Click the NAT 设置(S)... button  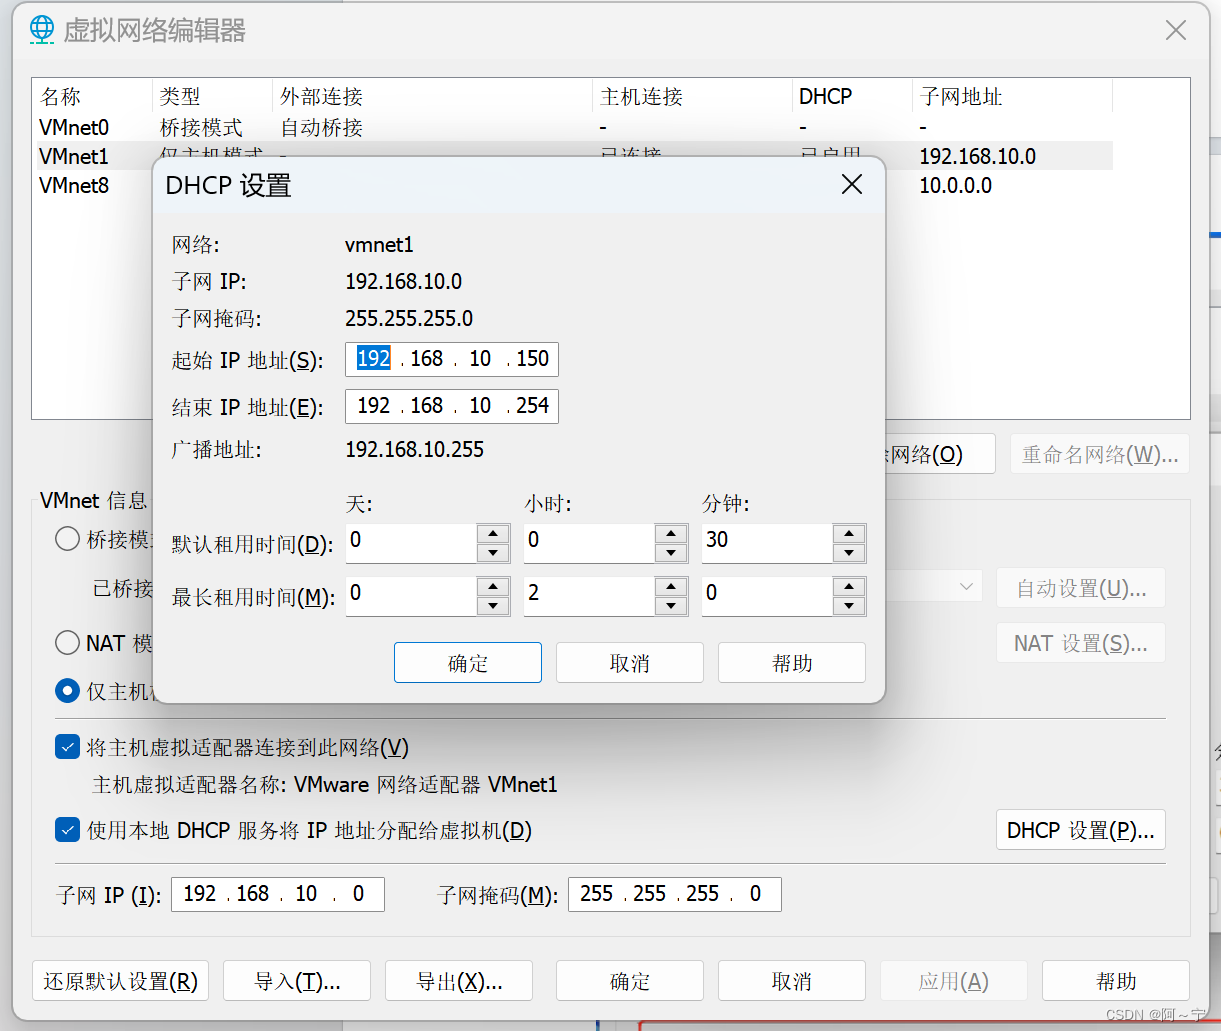[1081, 643]
